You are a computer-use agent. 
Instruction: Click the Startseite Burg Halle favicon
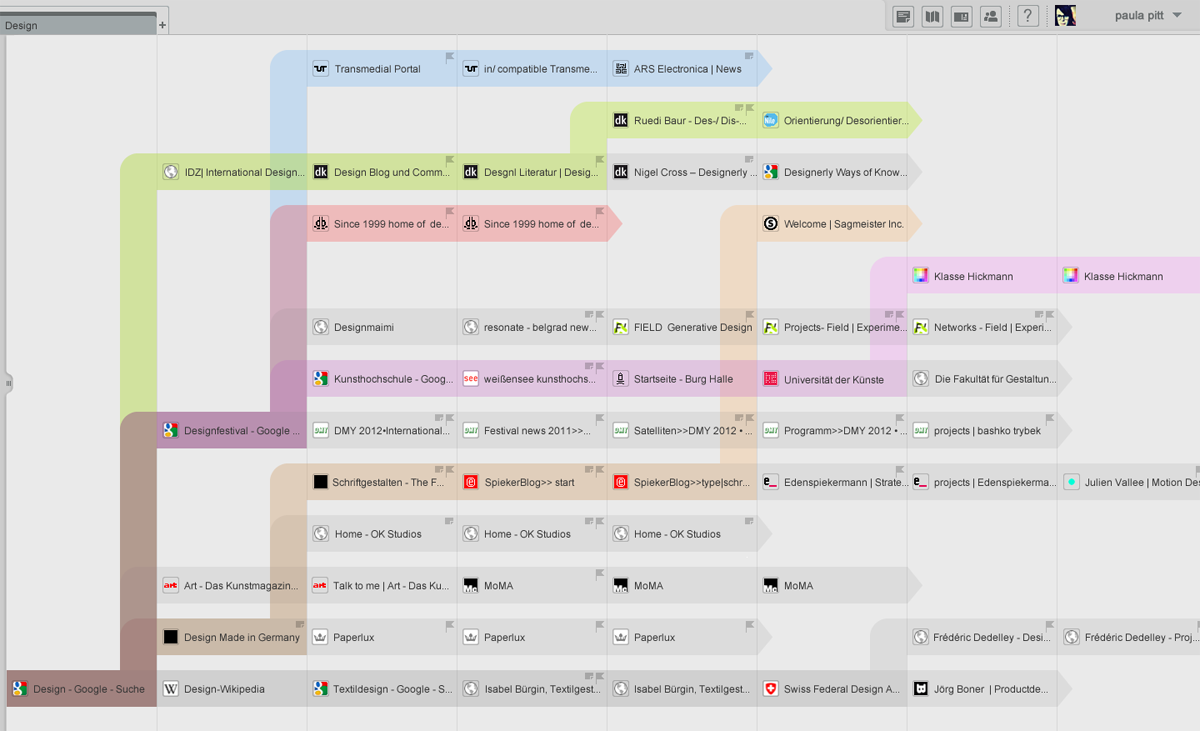620,379
